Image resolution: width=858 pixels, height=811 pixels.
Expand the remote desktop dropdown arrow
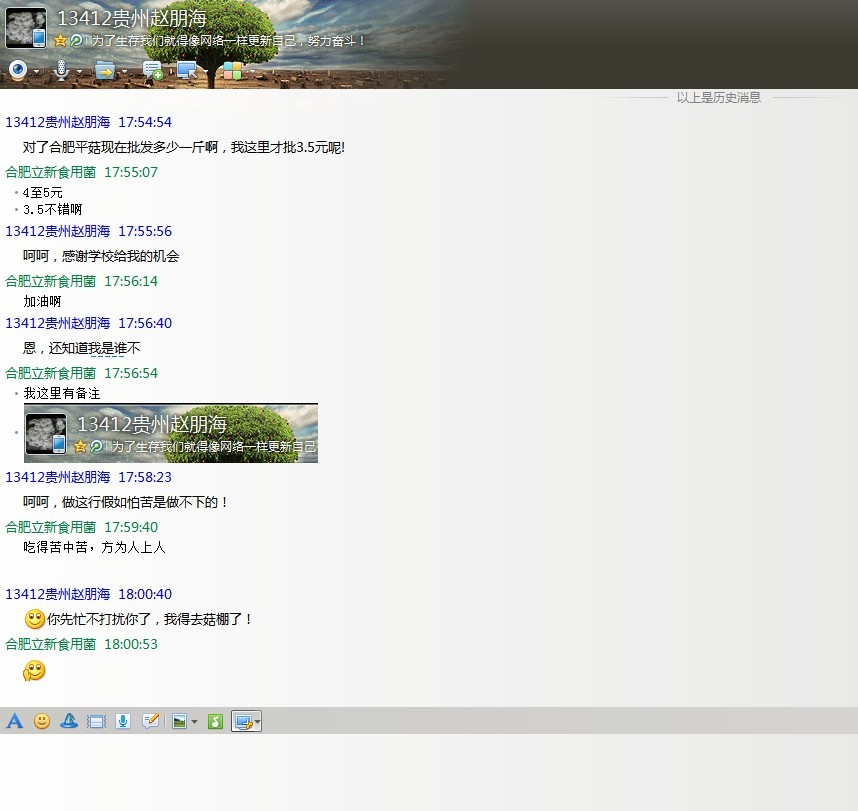(206, 71)
